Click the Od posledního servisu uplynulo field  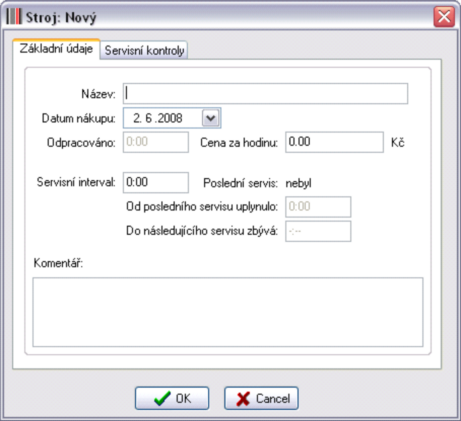pos(318,207)
